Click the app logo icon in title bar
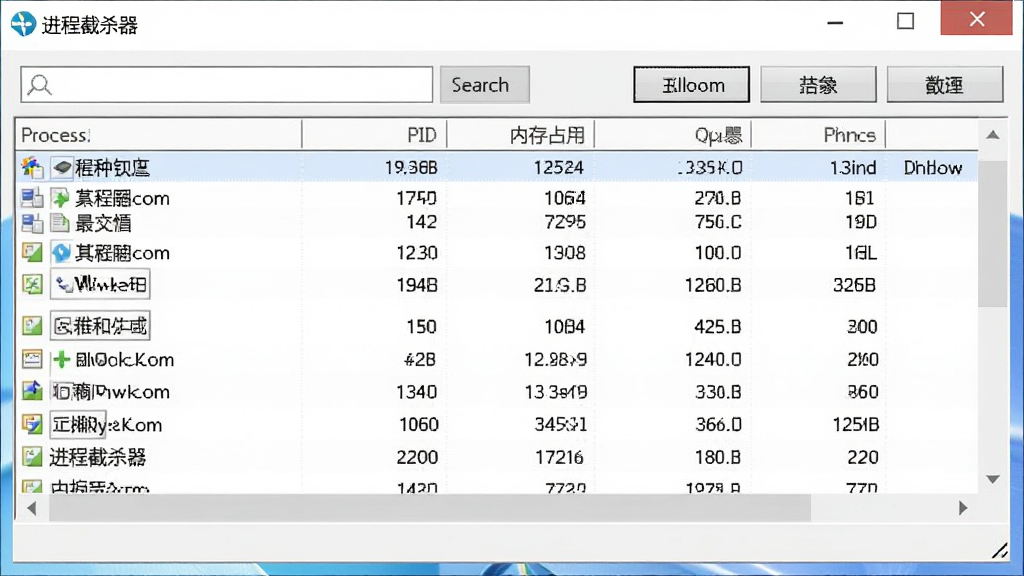 pyautogui.click(x=23, y=24)
